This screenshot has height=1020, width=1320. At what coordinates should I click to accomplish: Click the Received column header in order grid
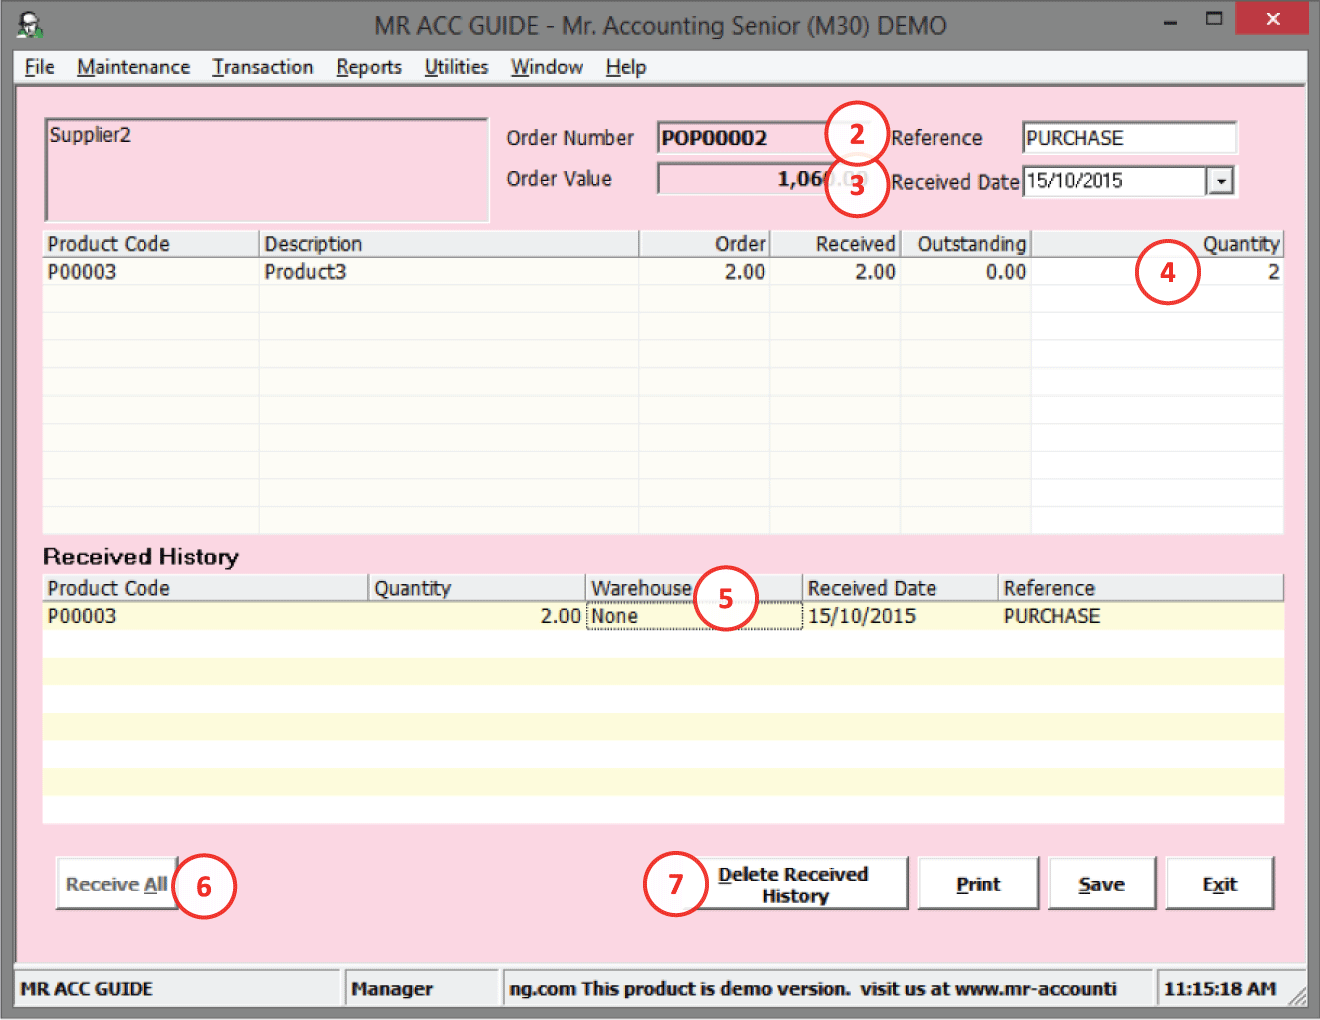(x=835, y=244)
